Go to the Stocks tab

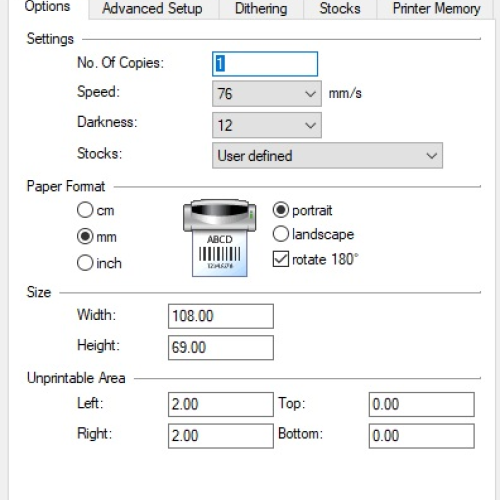click(340, 9)
